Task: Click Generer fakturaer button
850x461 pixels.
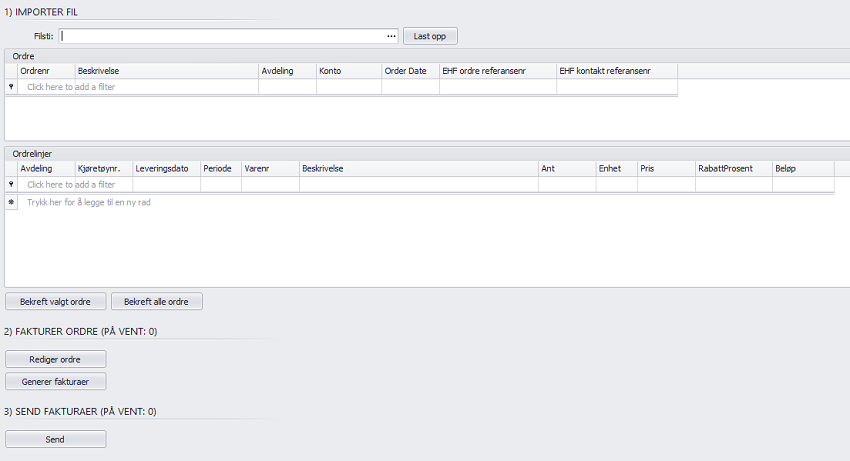Action: (x=55, y=381)
